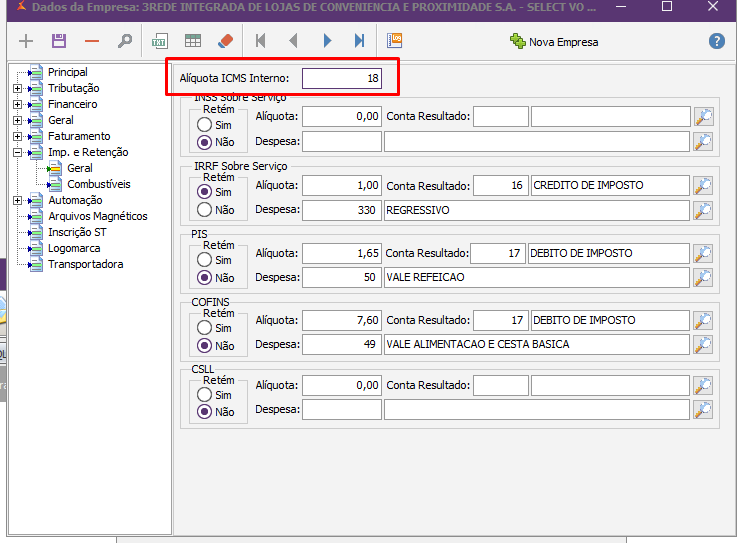Open Inscrição ST in the tree
Screen dimensions: 737x543
coord(77,232)
